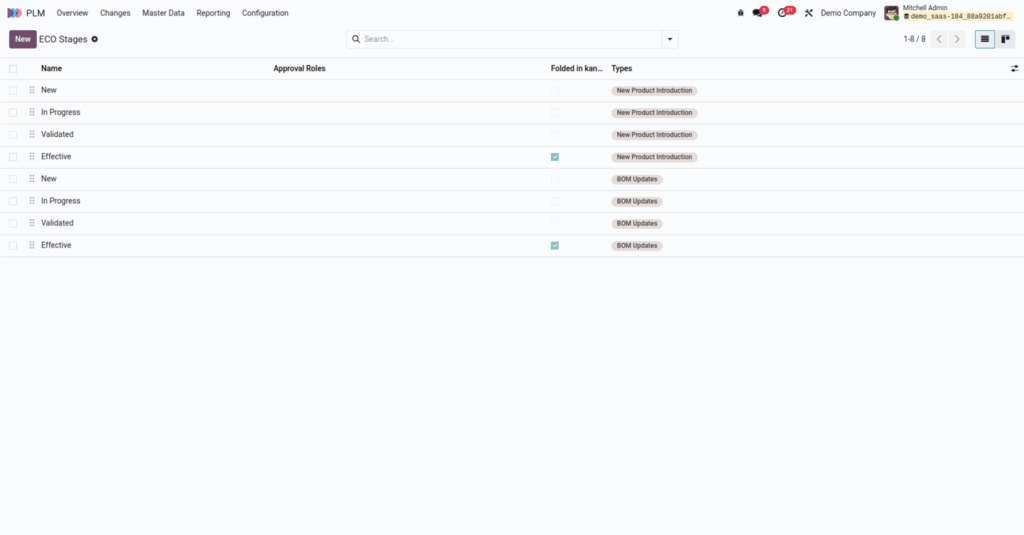Viewport: 1024px width, 535px height.
Task: Switch to kanban view
Action: click(x=1005, y=39)
